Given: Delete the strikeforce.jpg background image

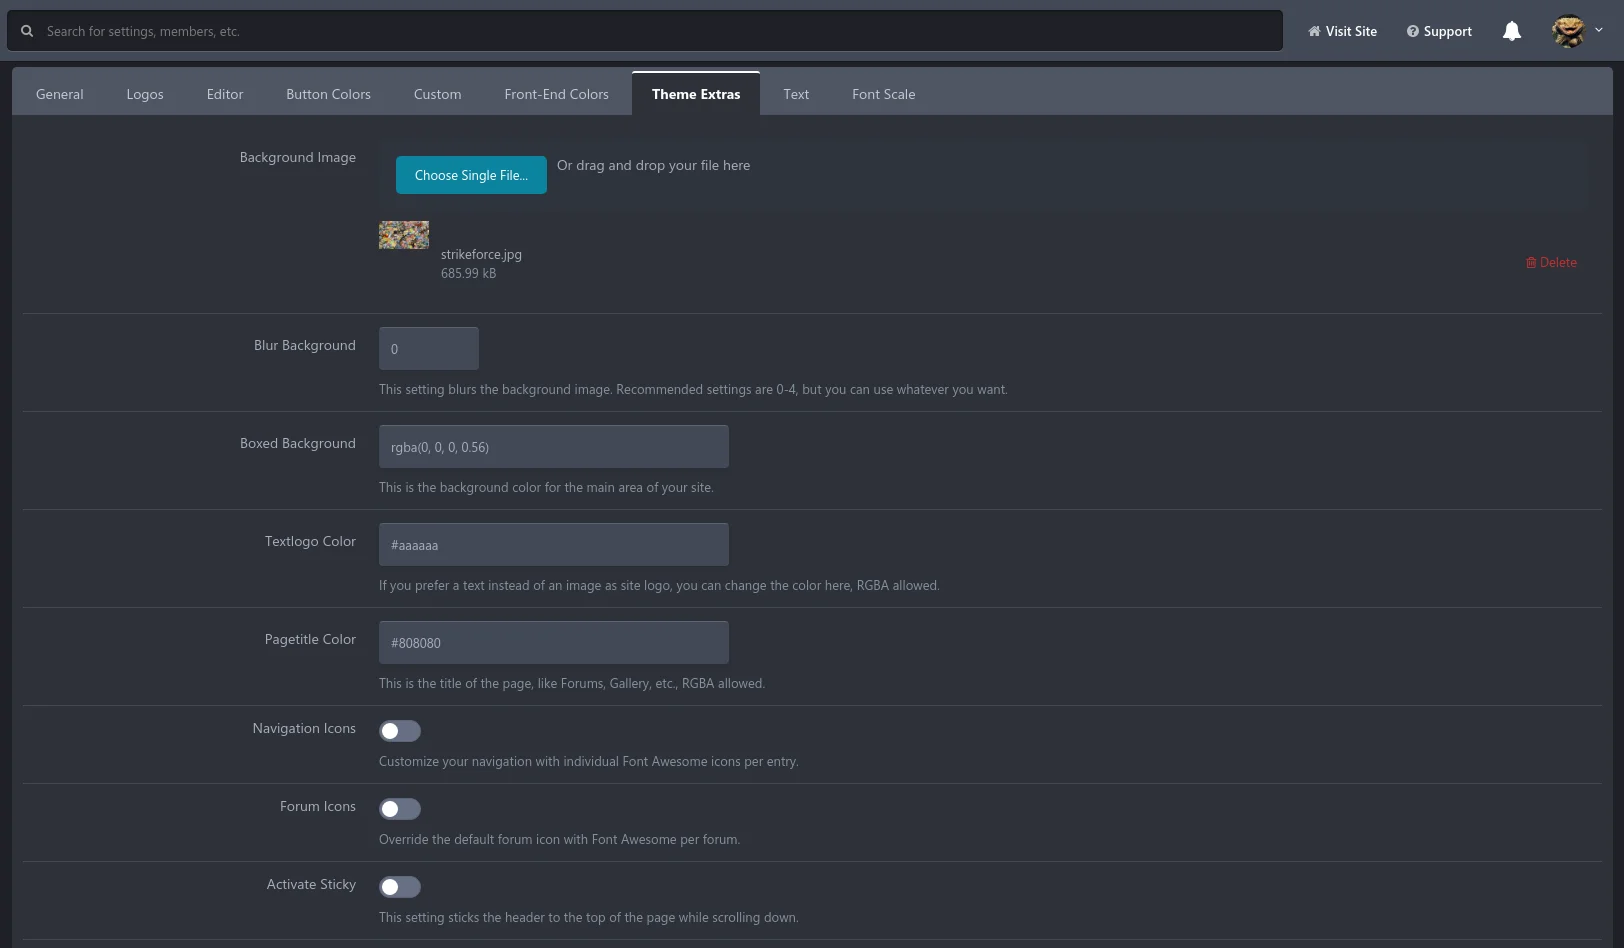Looking at the screenshot, I should pos(1551,262).
